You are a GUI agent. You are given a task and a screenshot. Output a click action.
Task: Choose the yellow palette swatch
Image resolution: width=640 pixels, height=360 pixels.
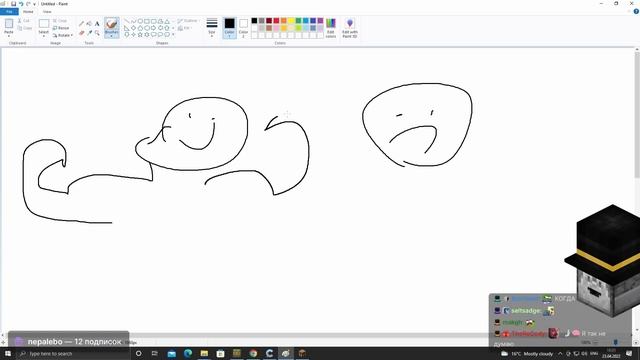click(x=291, y=20)
